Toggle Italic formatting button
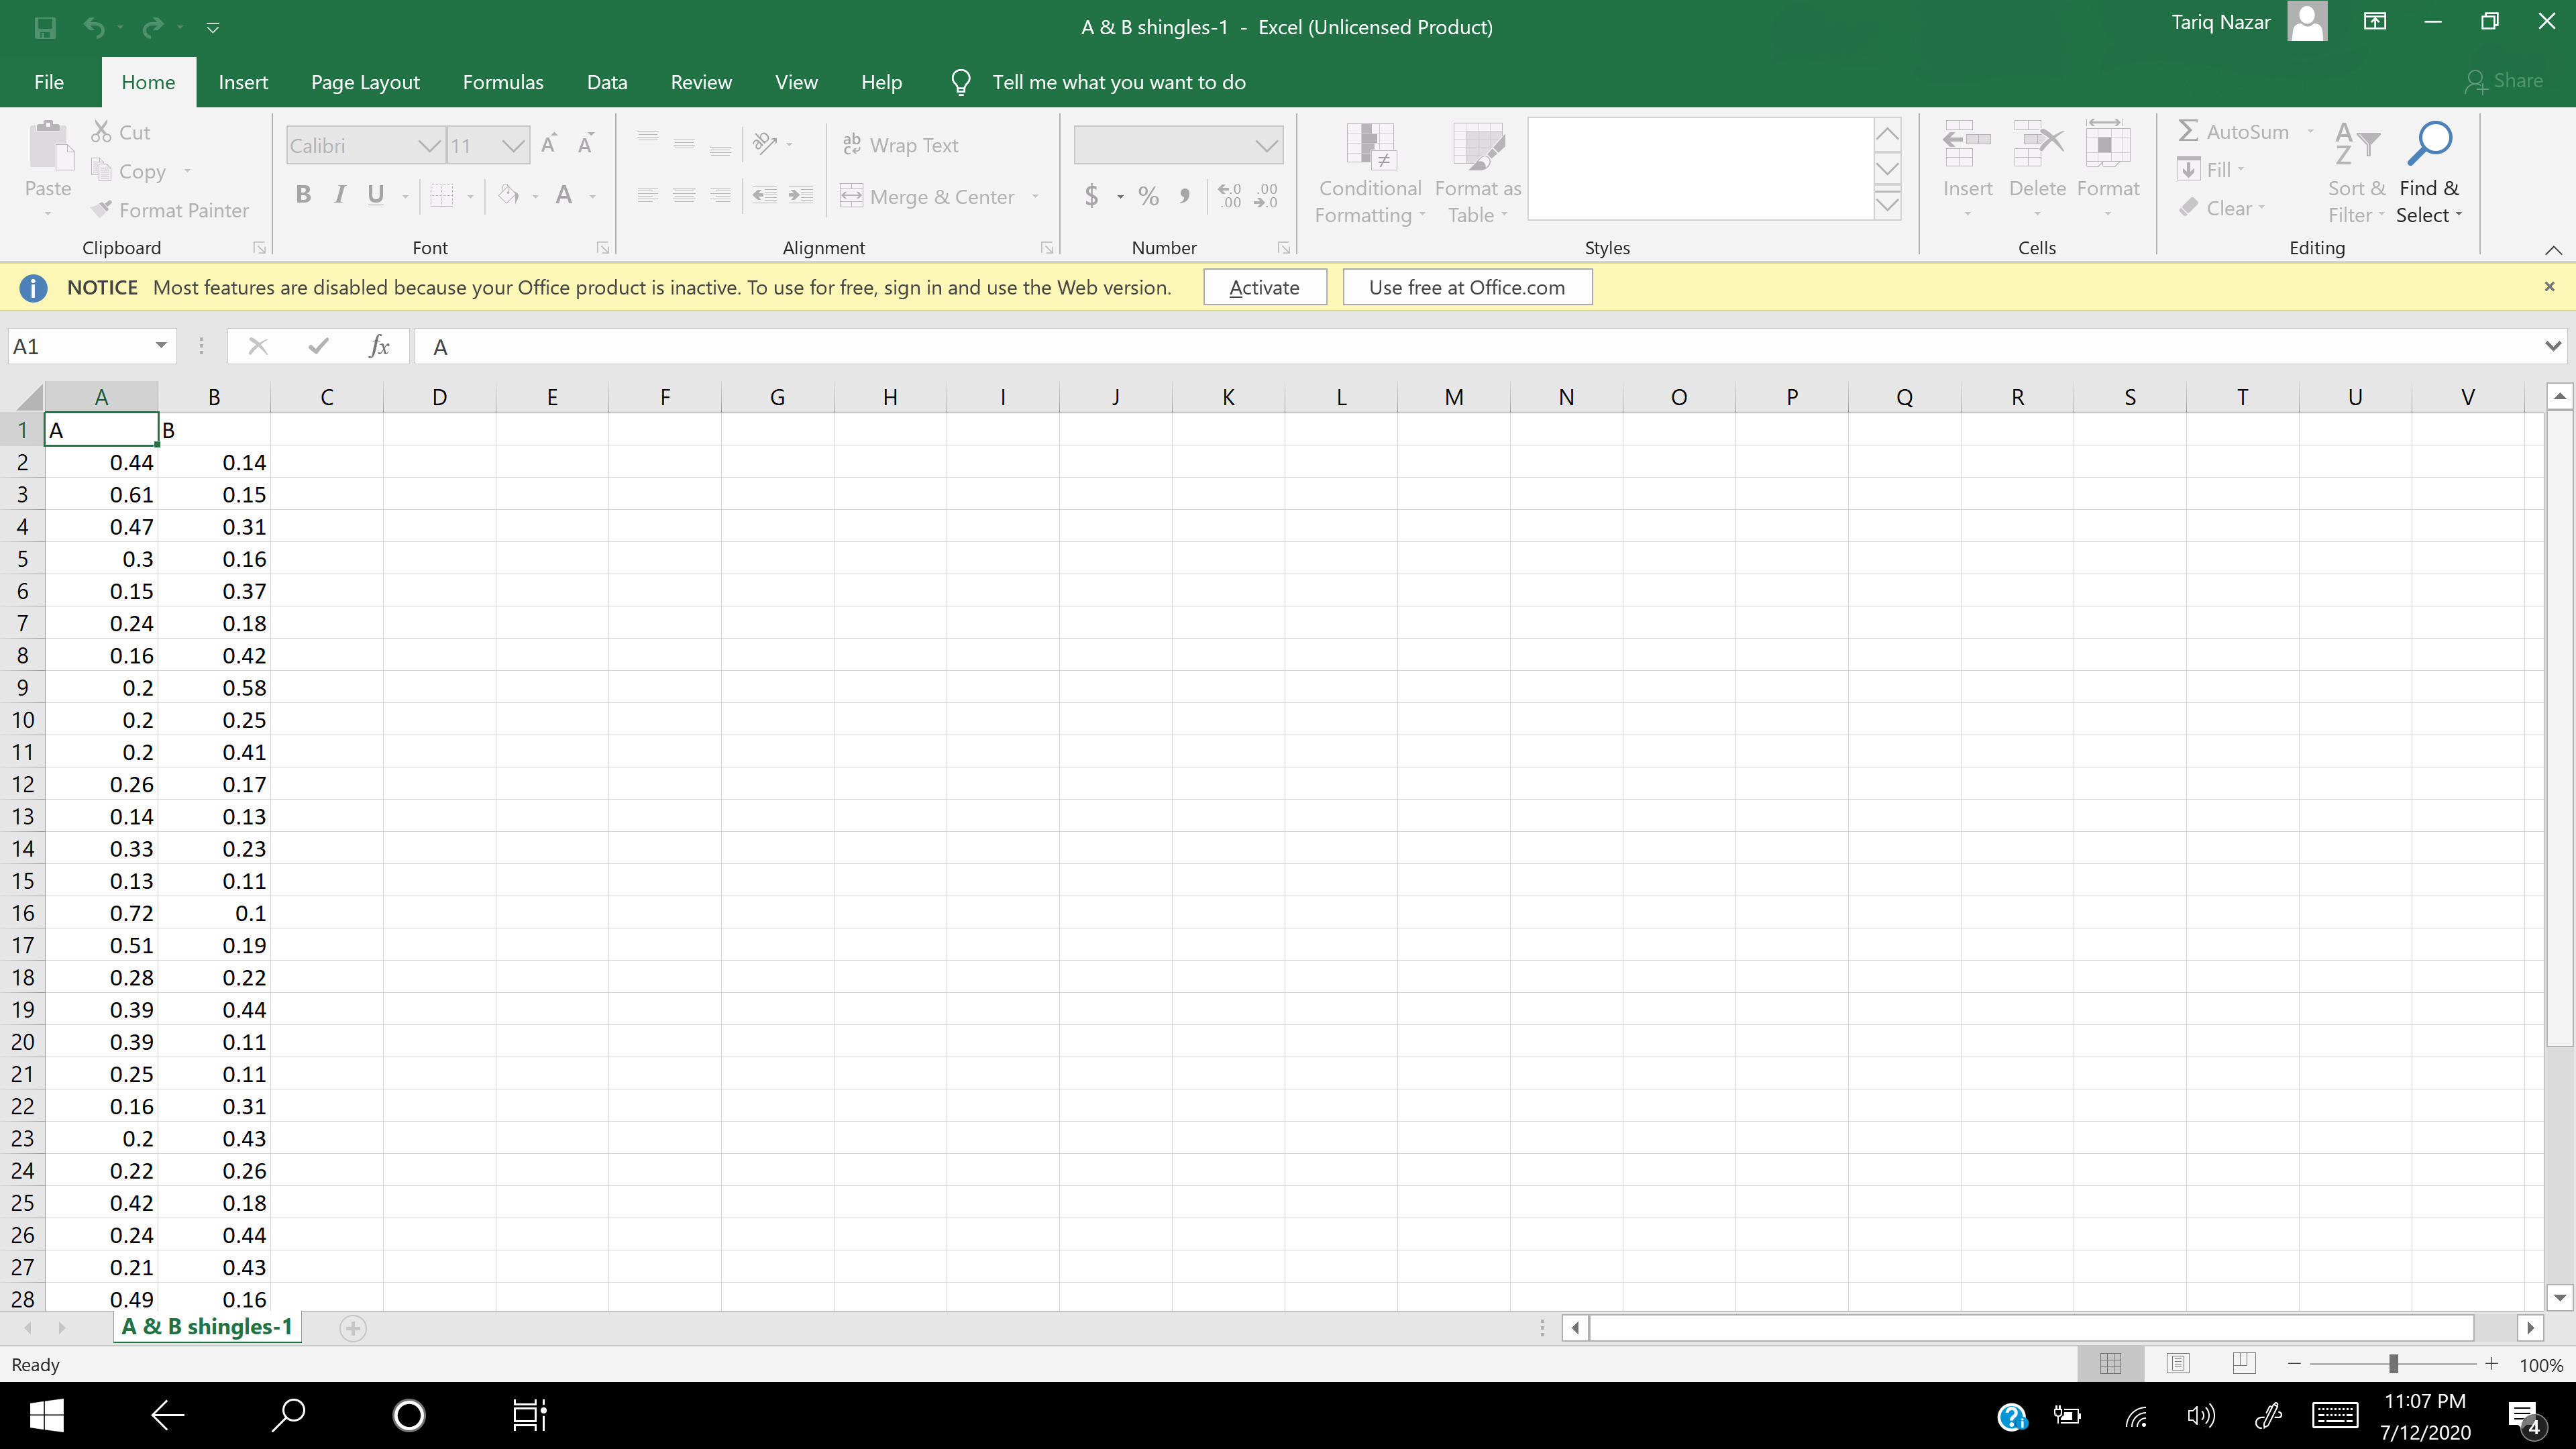This screenshot has height=1449, width=2576. [340, 195]
